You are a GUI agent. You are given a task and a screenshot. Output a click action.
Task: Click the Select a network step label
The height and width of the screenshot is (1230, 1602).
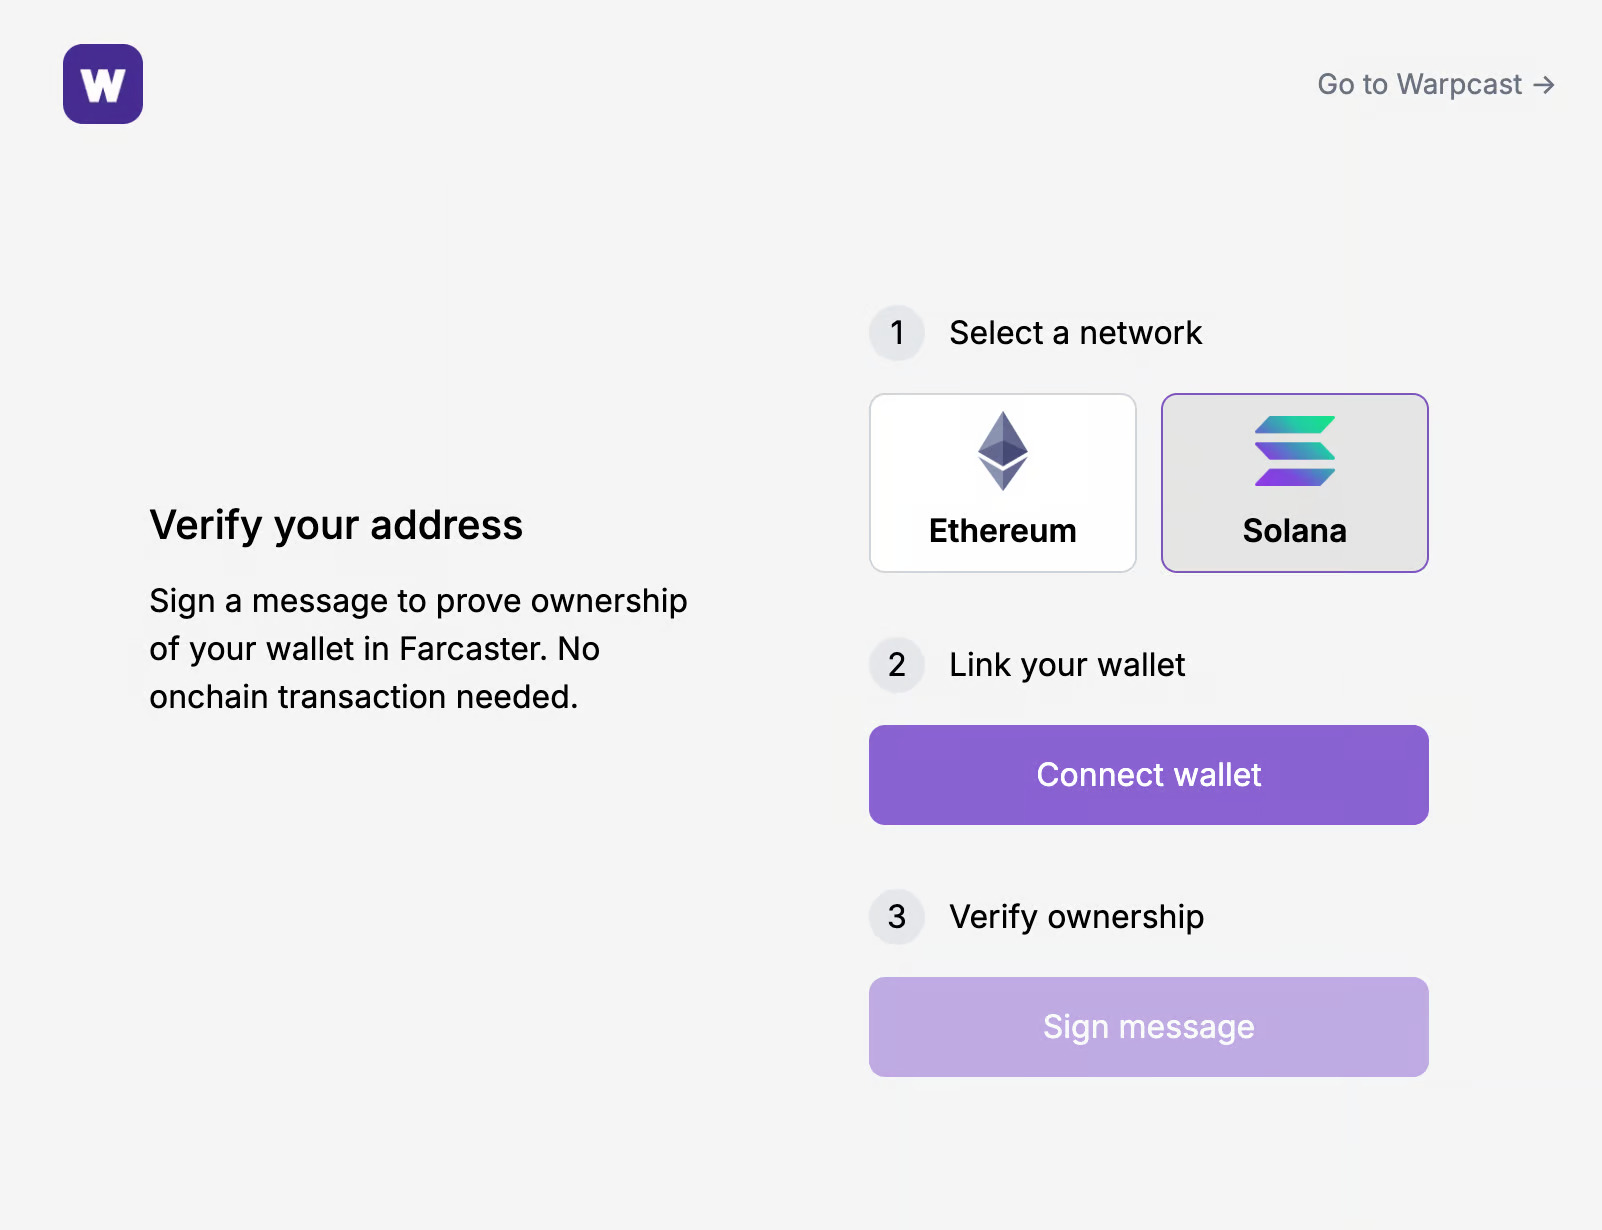(1076, 333)
